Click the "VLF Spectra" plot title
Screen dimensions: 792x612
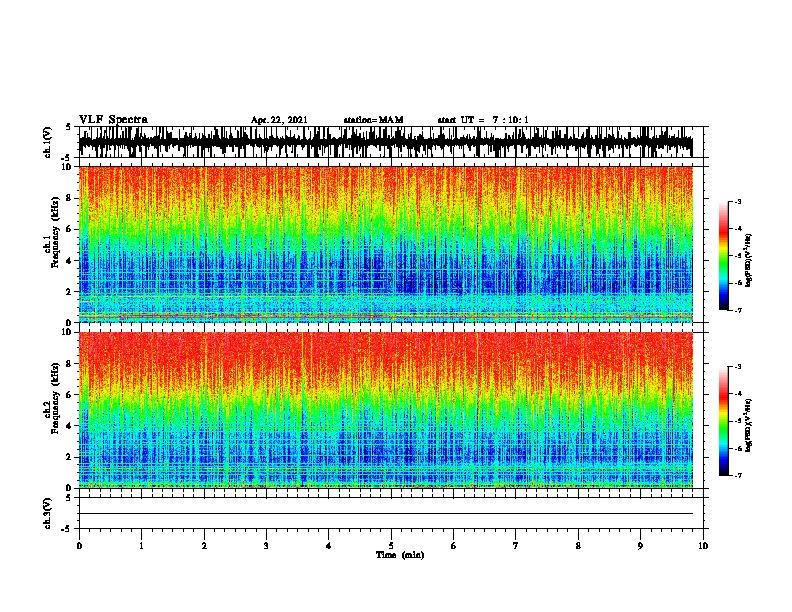click(113, 120)
